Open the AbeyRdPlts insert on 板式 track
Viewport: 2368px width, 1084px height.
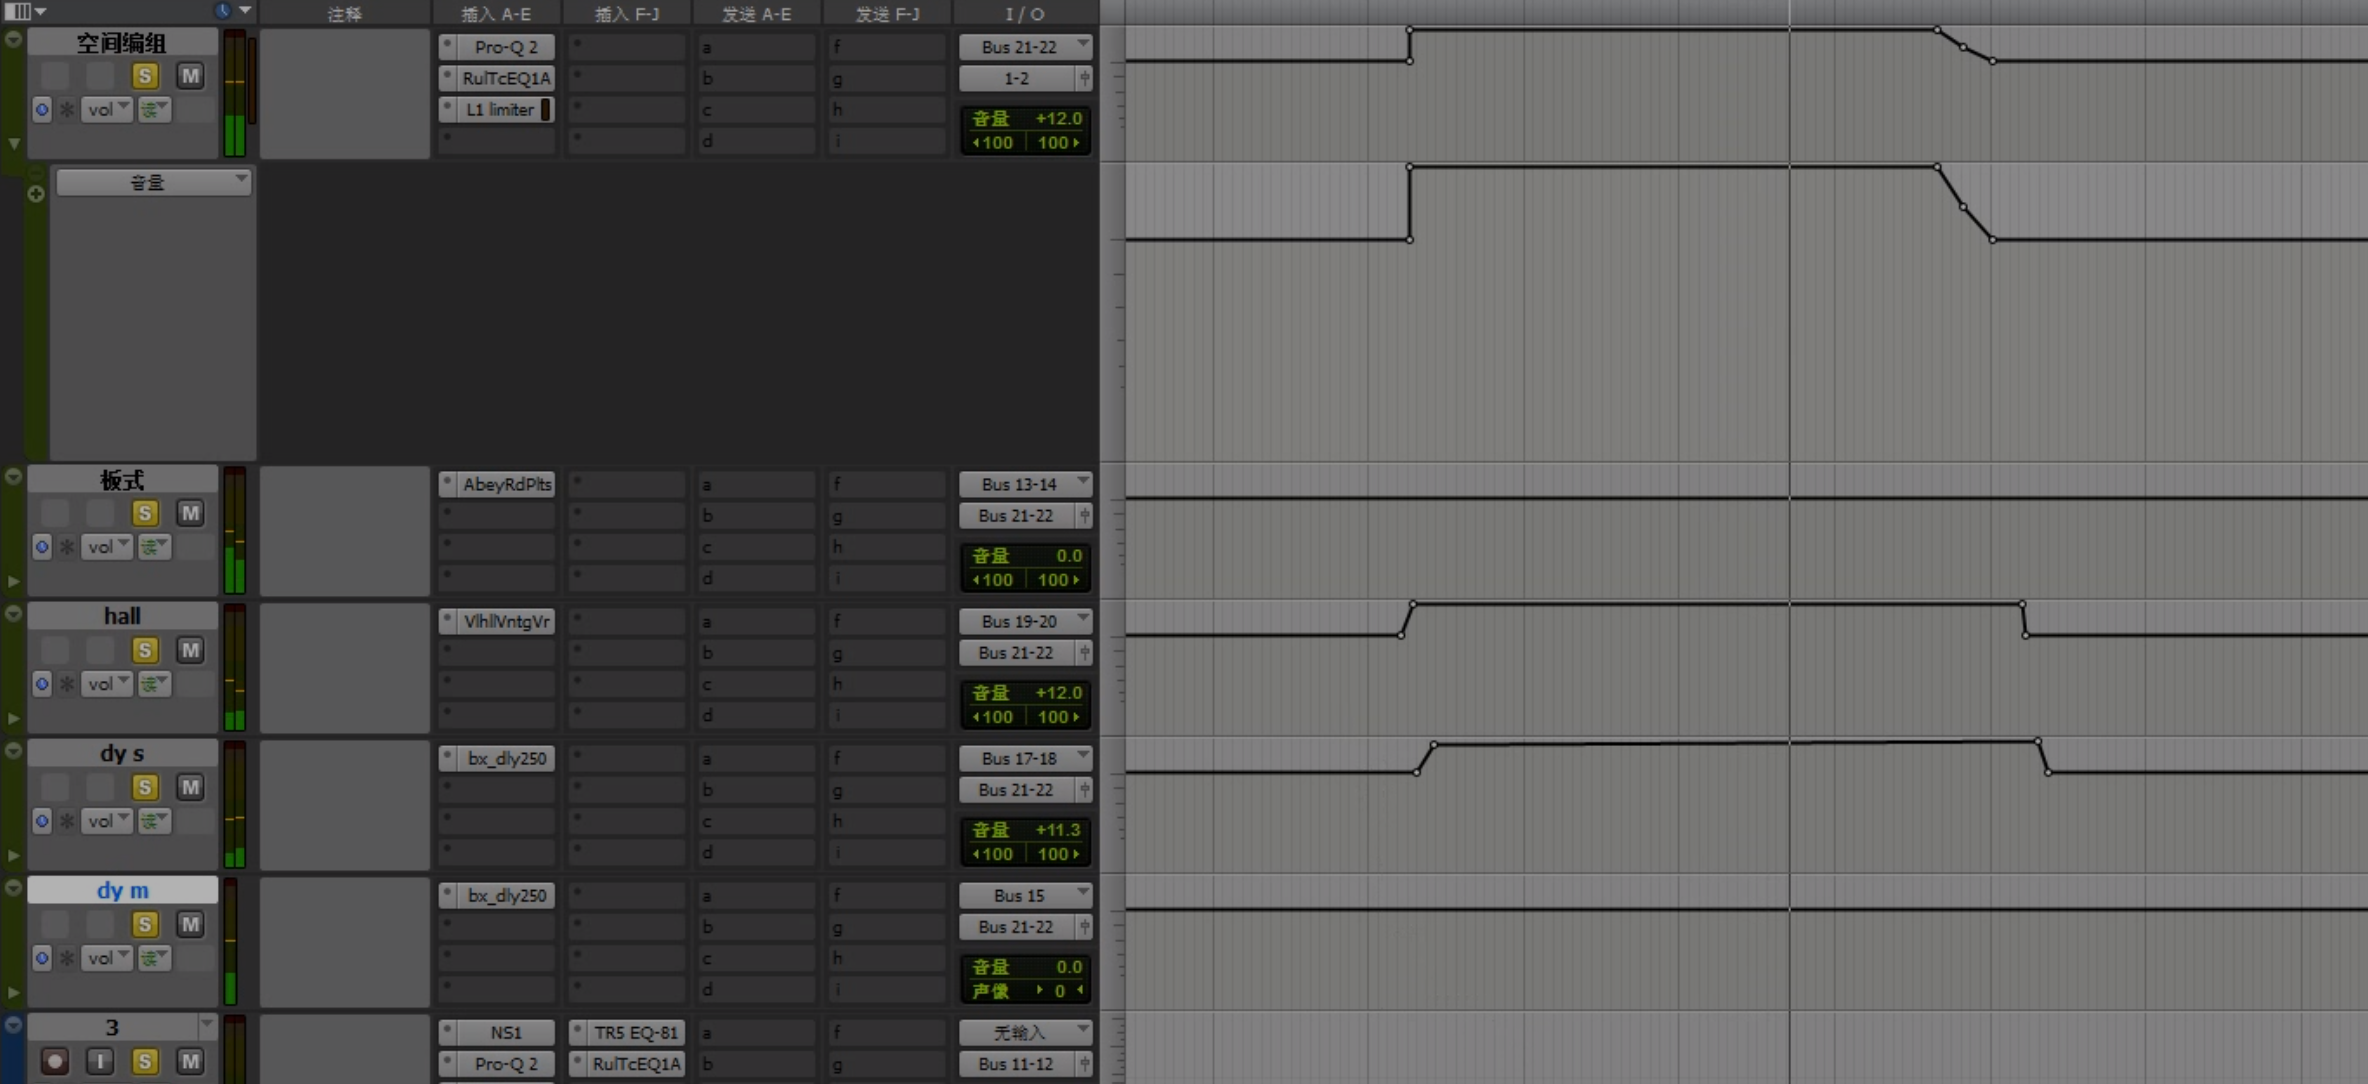click(x=506, y=484)
